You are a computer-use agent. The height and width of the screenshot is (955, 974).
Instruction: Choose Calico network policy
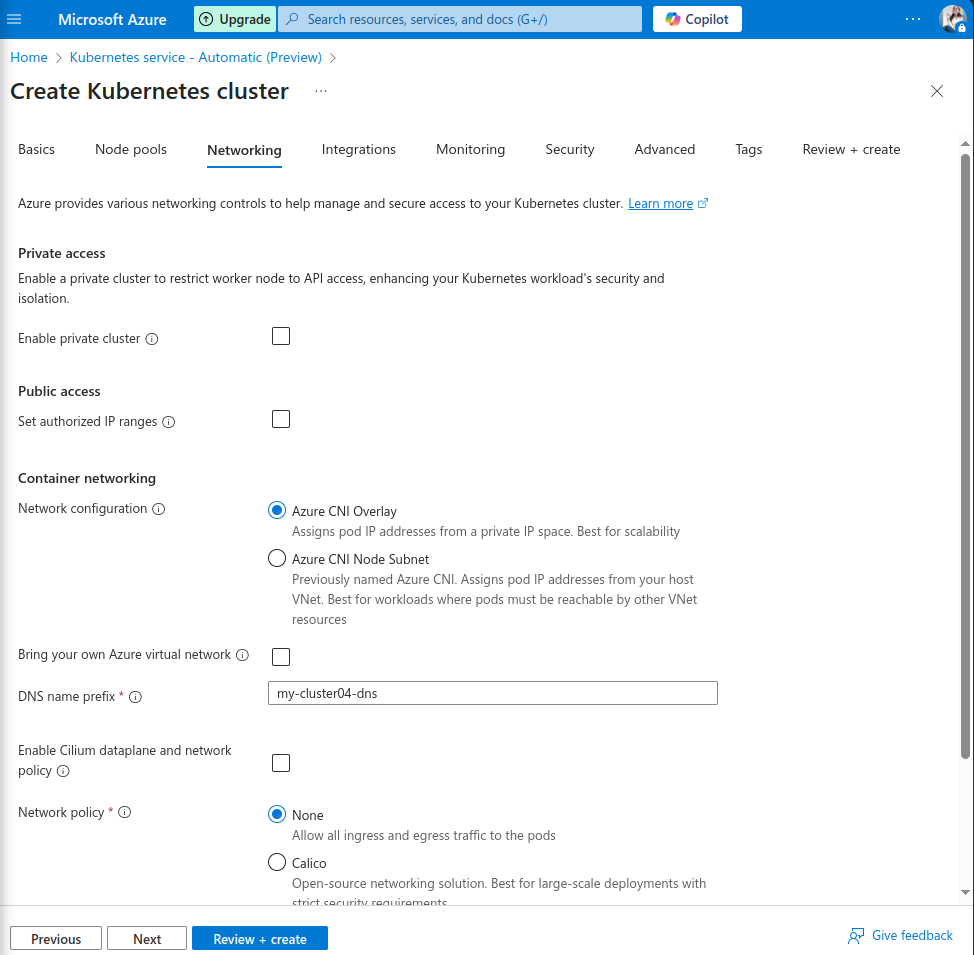pos(277,862)
